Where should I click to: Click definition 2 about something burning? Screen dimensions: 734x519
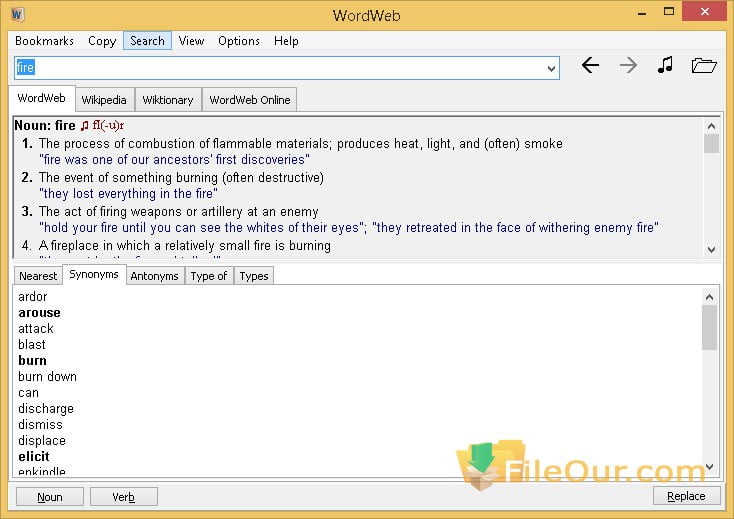[181, 178]
